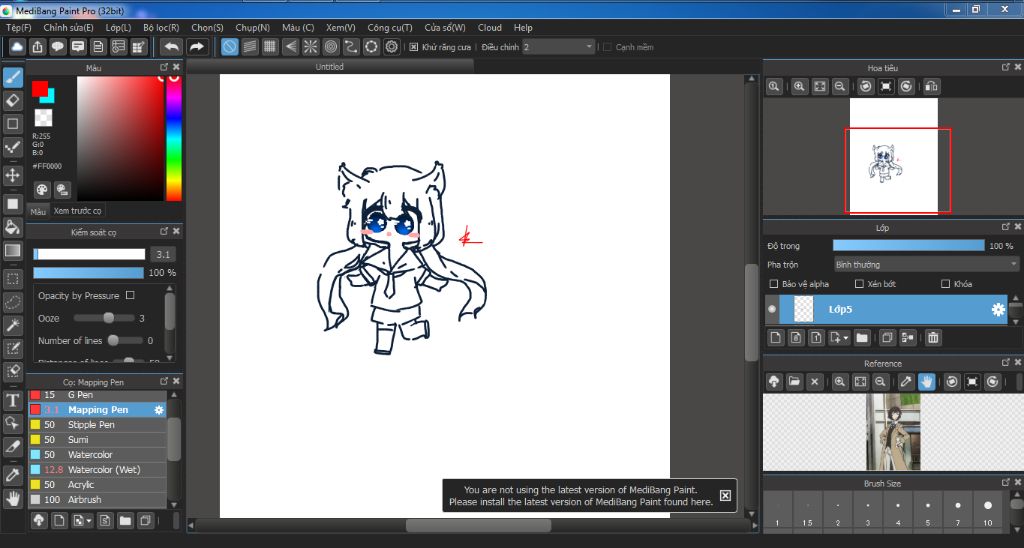Image resolution: width=1024 pixels, height=548 pixels.
Task: Choose the Move tool
Action: (12, 175)
